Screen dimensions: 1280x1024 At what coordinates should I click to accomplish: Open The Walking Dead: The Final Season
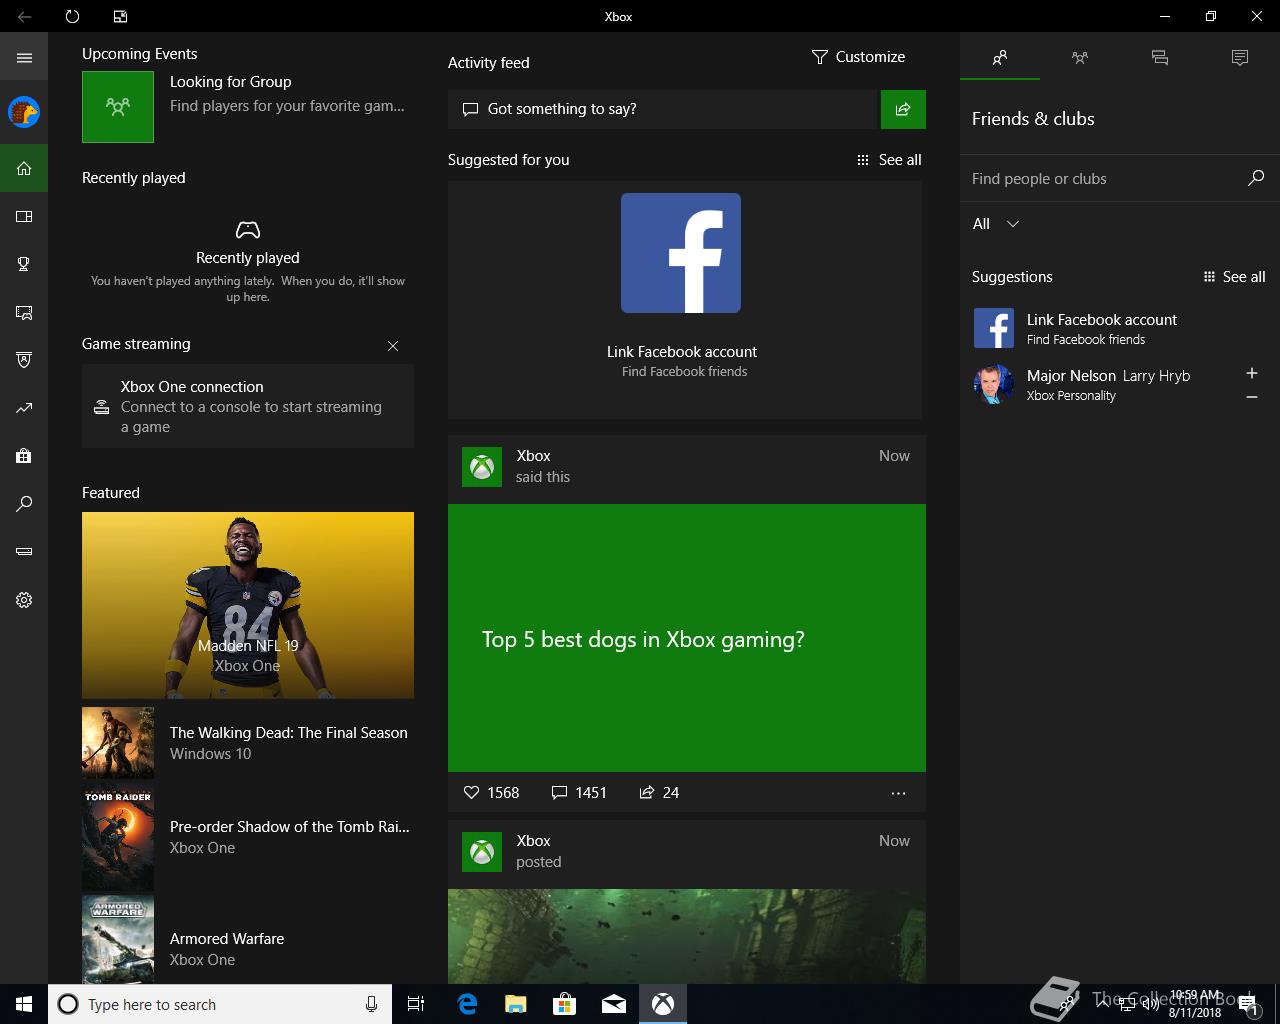click(248, 743)
